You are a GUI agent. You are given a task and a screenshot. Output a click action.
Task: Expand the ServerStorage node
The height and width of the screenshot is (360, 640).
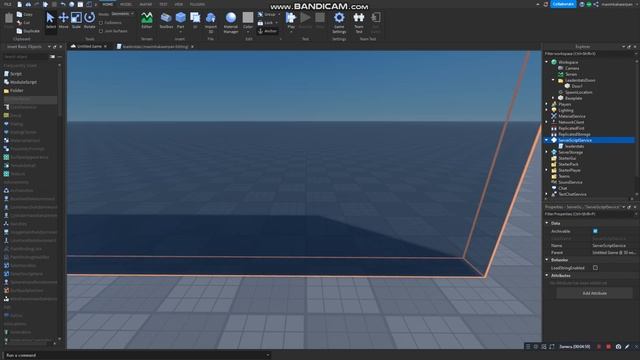547,152
